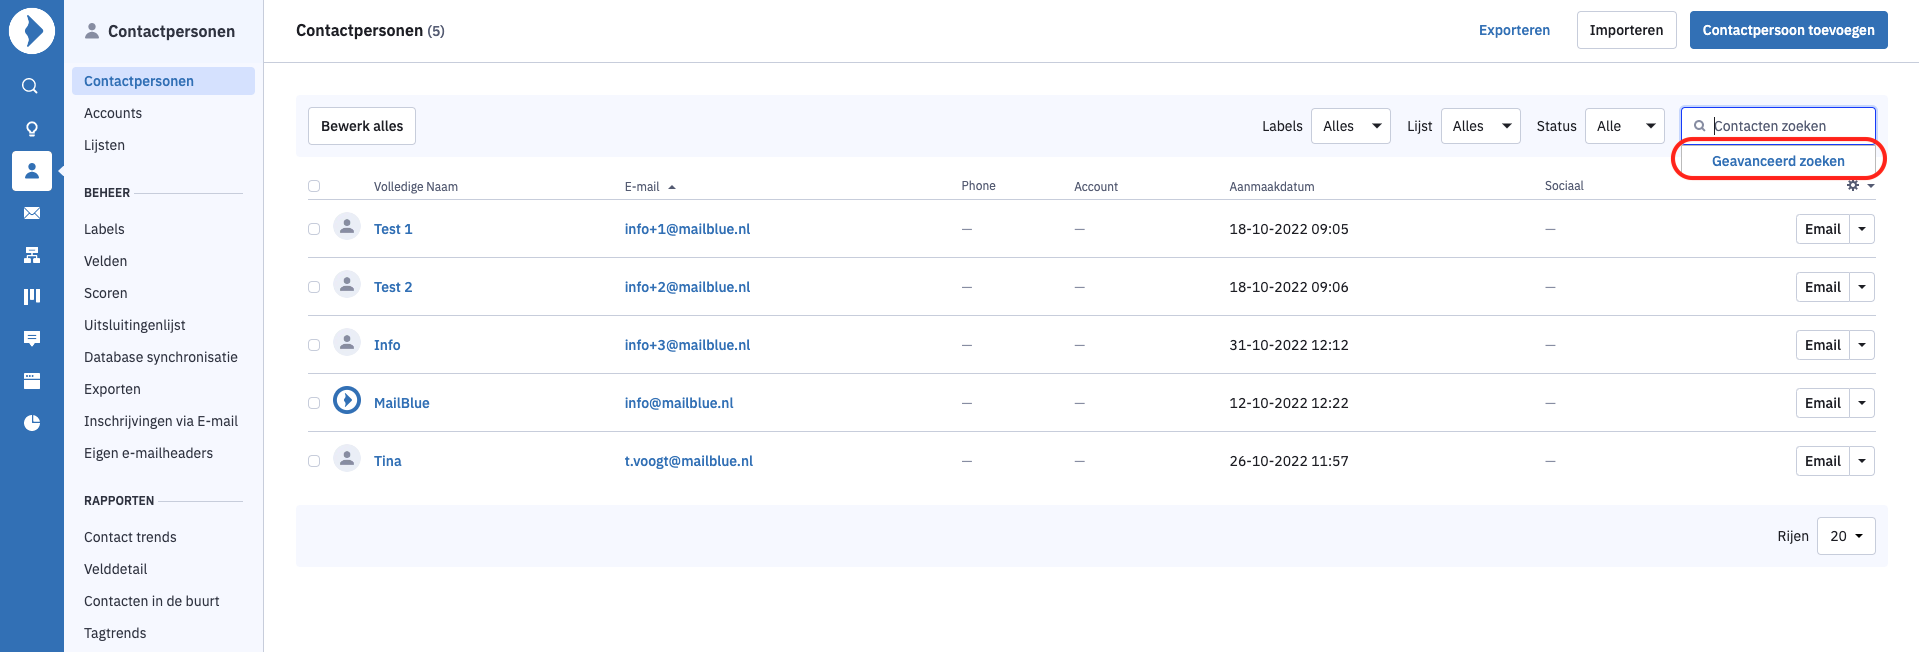Viewport: 1919px width, 652px height.
Task: Check the box for MailBlue contact
Action: [x=314, y=403]
